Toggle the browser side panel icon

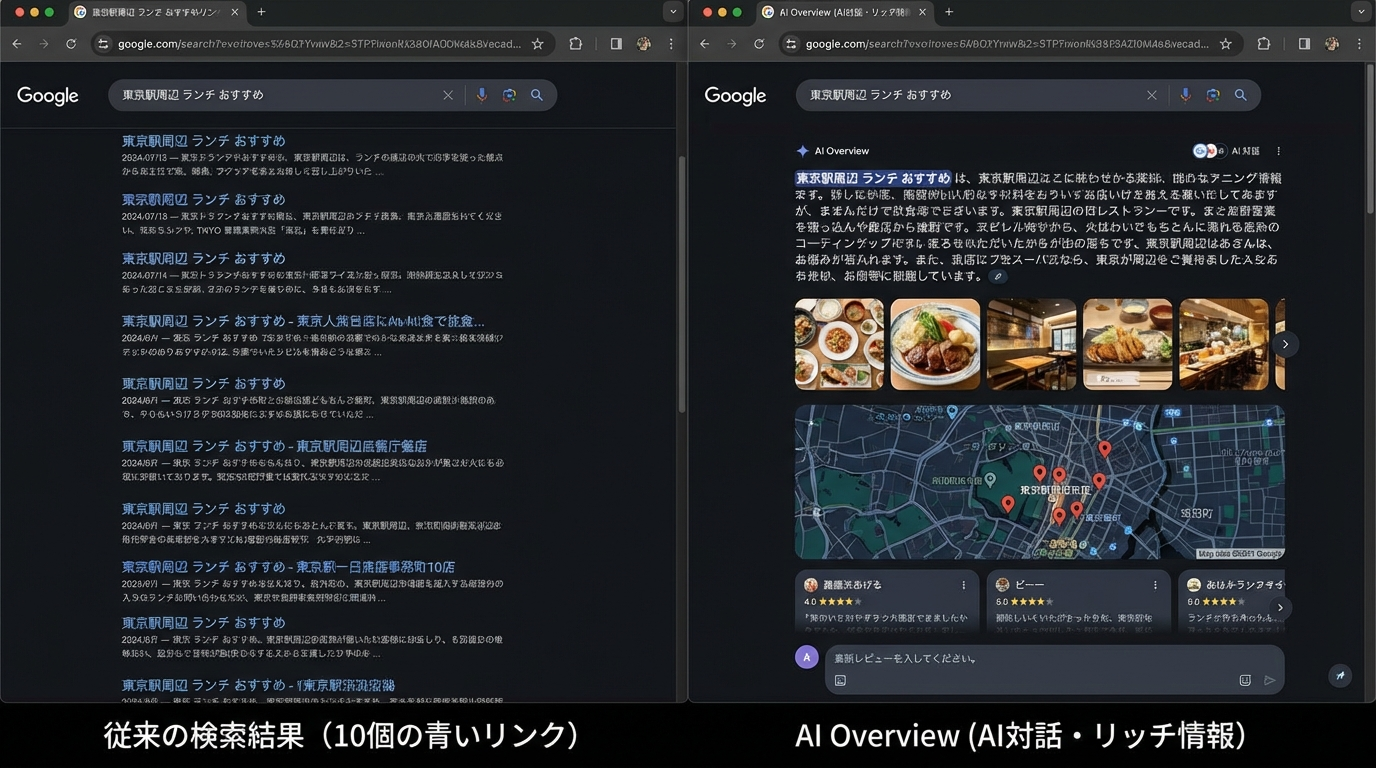point(1303,44)
